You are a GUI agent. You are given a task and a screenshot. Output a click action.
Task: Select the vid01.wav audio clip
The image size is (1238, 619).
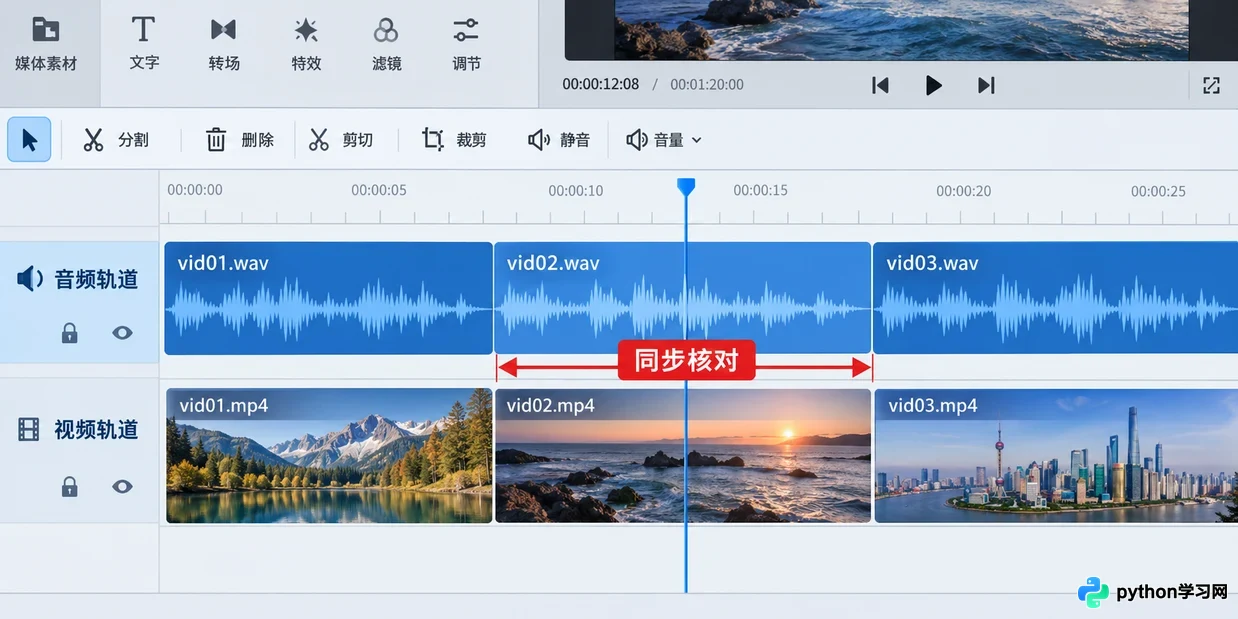click(328, 298)
